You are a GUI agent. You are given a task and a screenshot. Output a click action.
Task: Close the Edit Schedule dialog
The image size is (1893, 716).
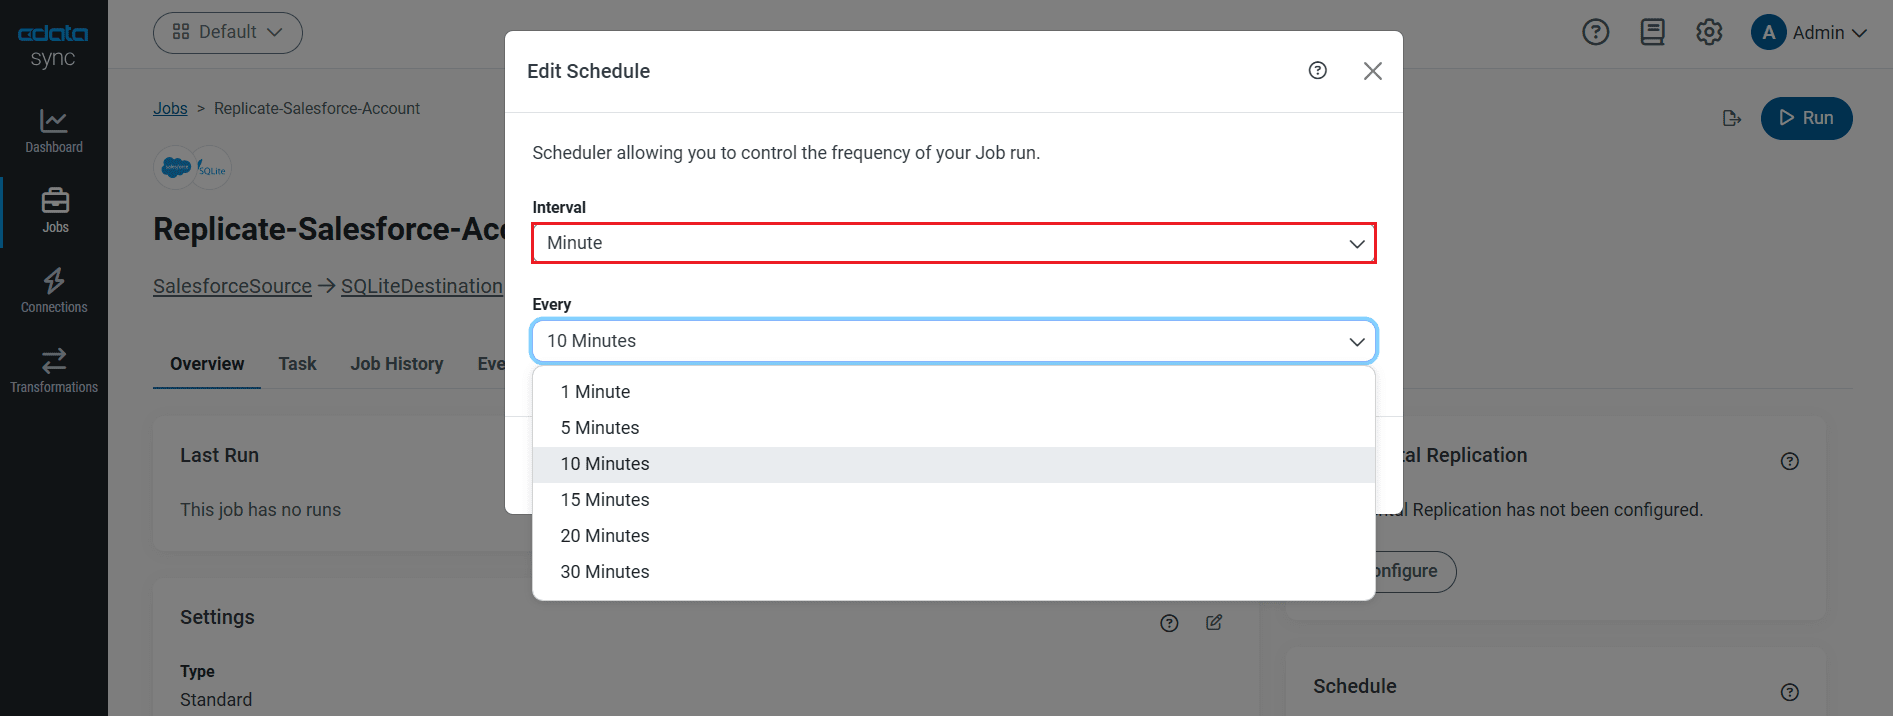1372,71
